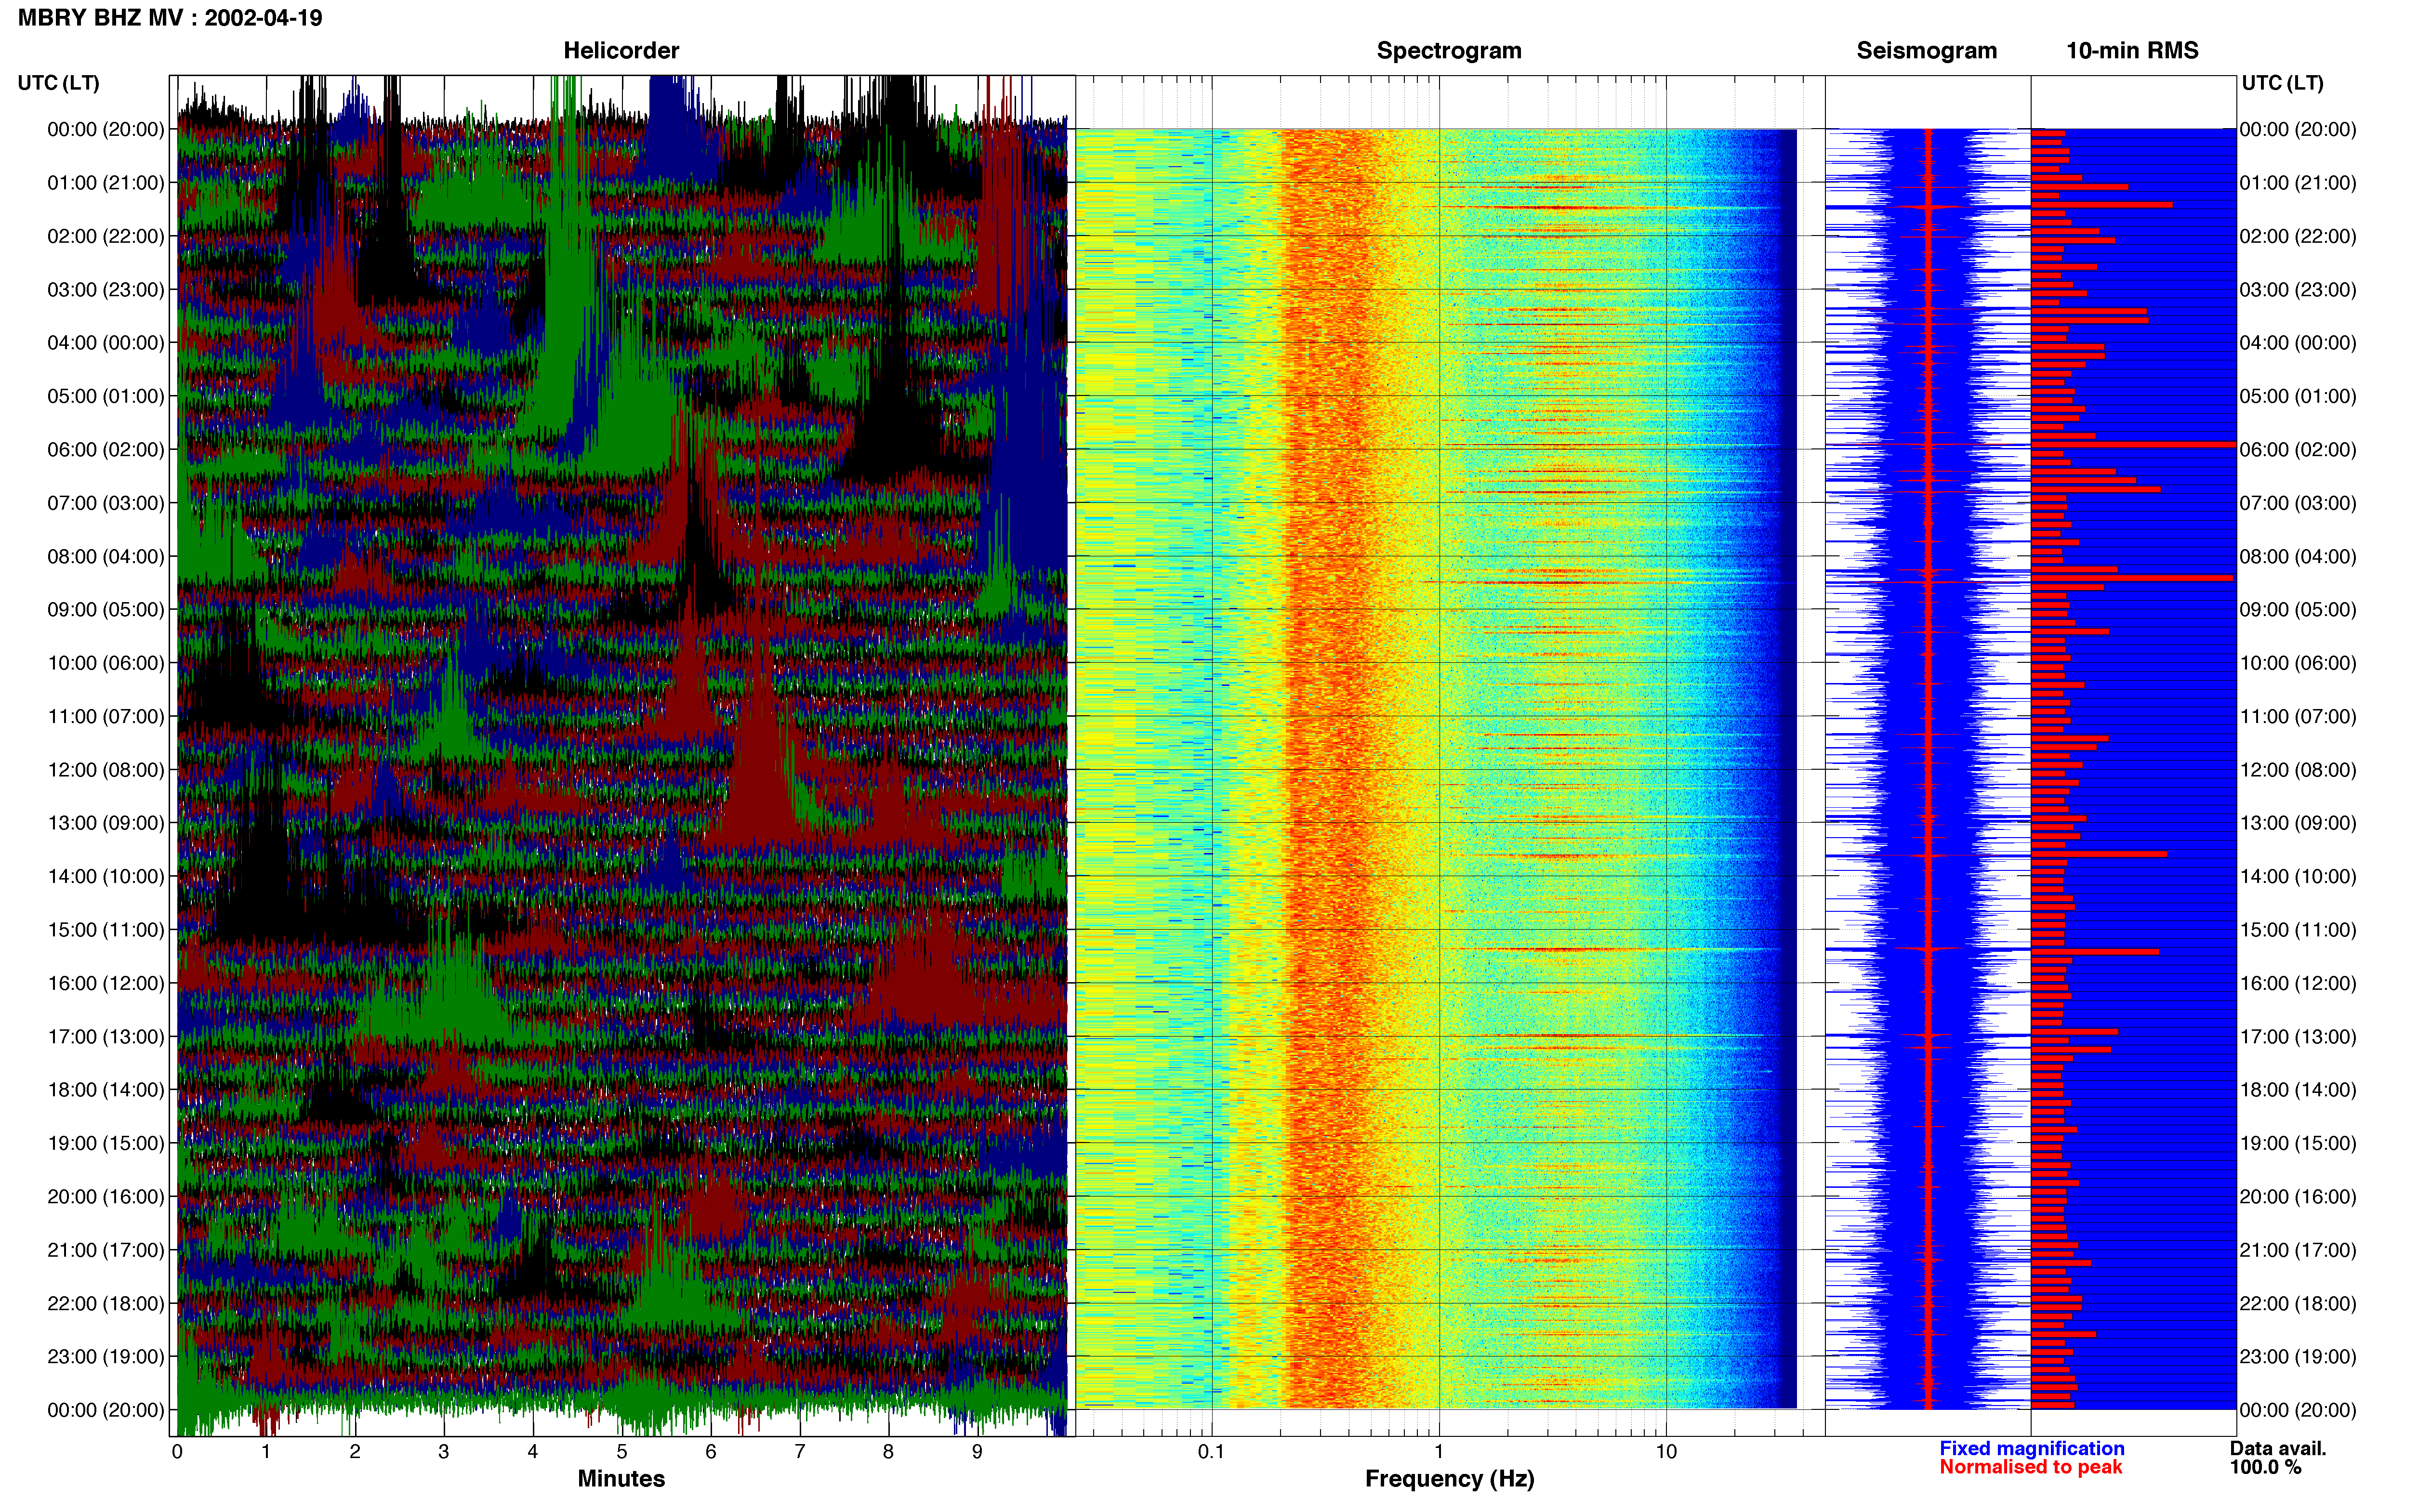Click the Normalised to peak legend text
The width and height of the screenshot is (2418, 1512).
coord(2030,1467)
